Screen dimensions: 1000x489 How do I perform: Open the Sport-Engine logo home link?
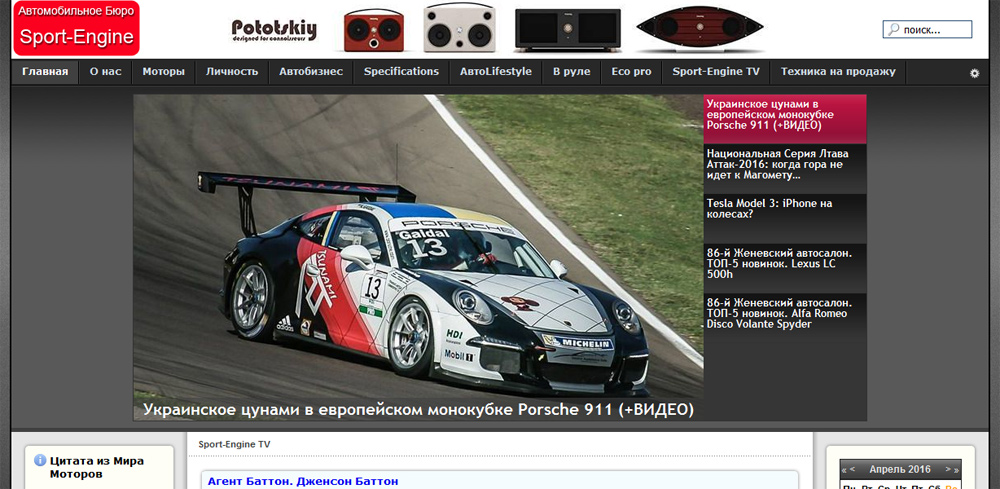pos(76,29)
